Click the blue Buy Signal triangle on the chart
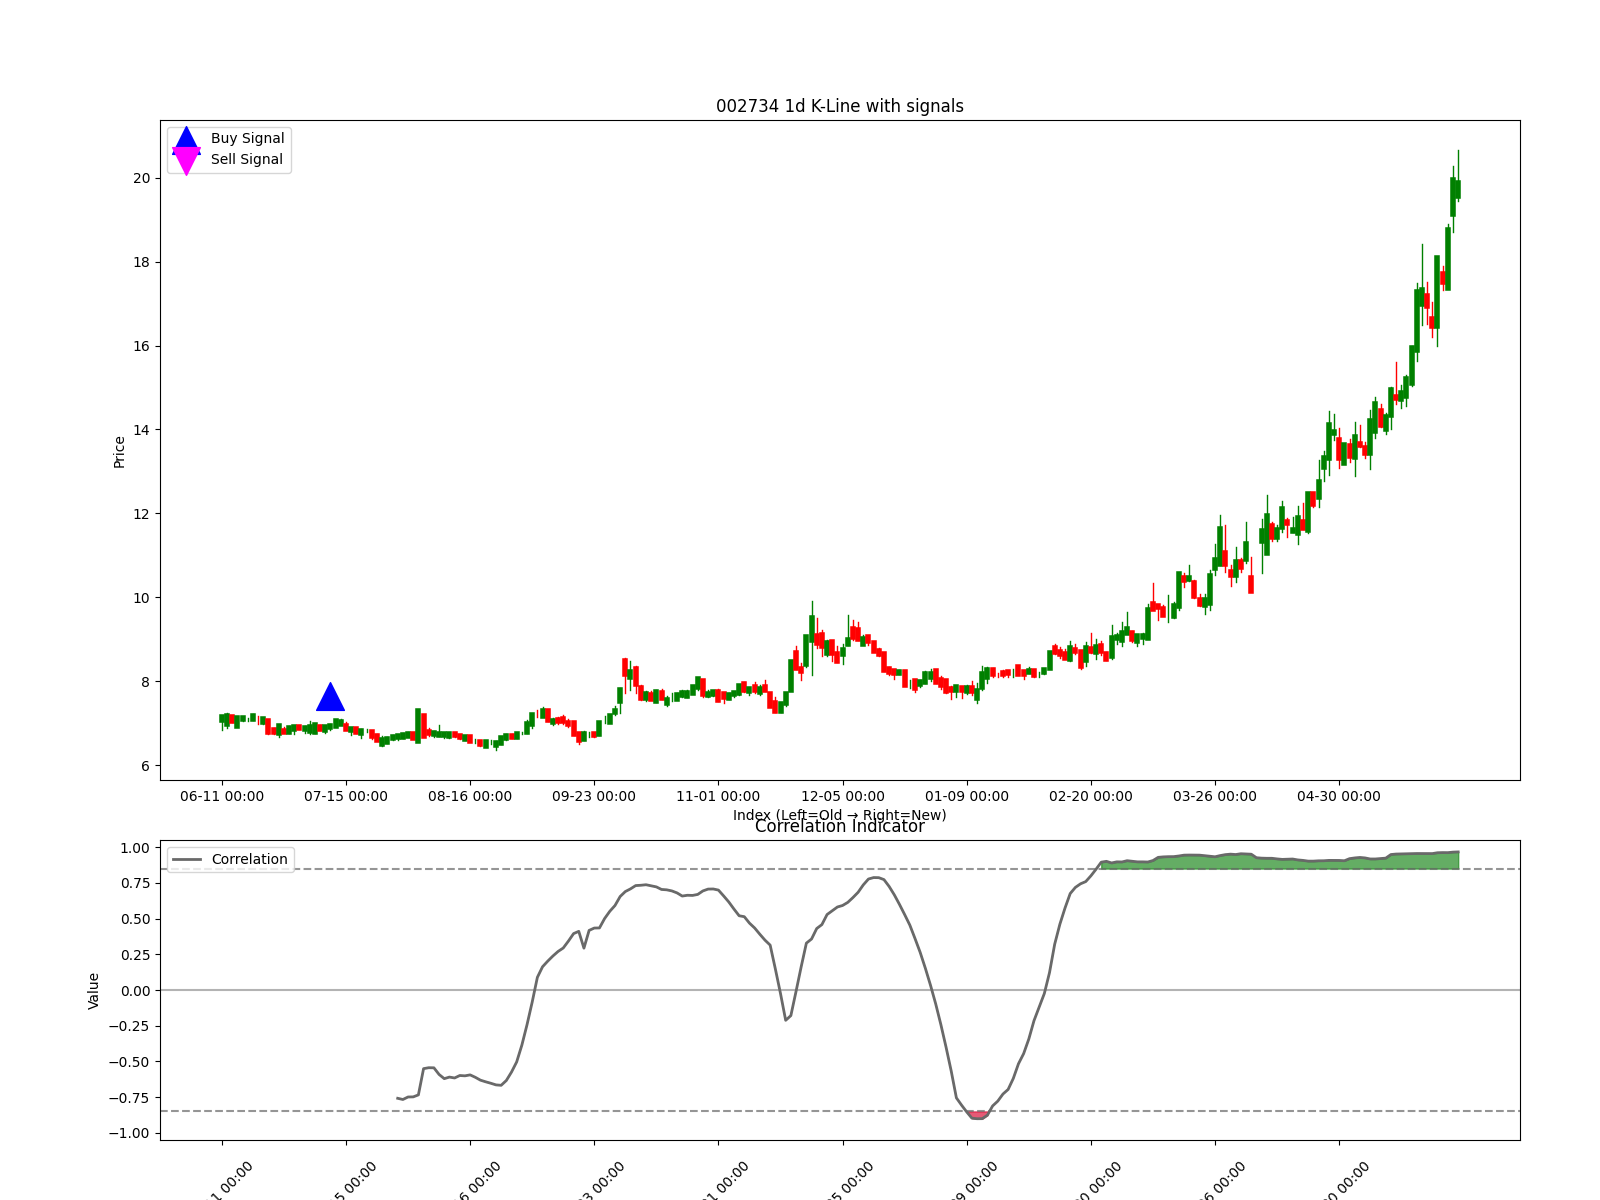 coord(330,697)
